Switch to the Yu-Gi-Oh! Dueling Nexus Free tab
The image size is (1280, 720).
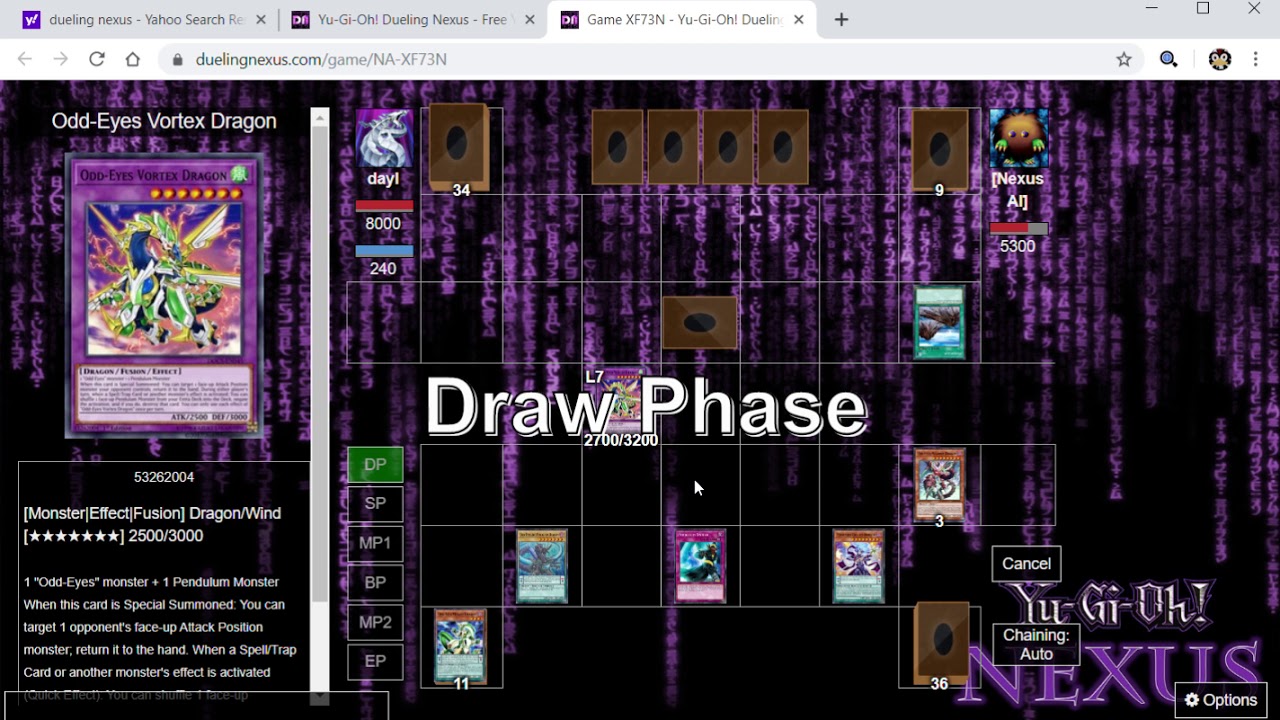click(x=412, y=20)
